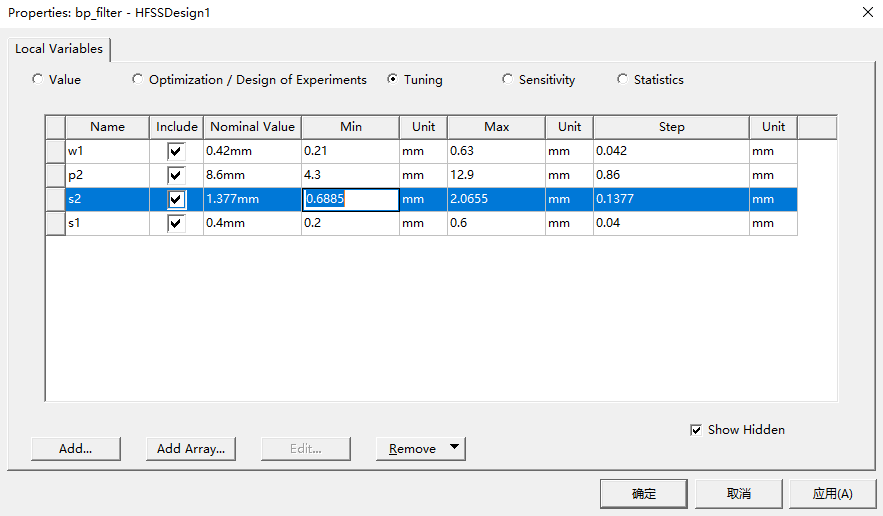Select the Value radio button
Image resolution: width=883 pixels, height=516 pixels.
pyautogui.click(x=38, y=79)
